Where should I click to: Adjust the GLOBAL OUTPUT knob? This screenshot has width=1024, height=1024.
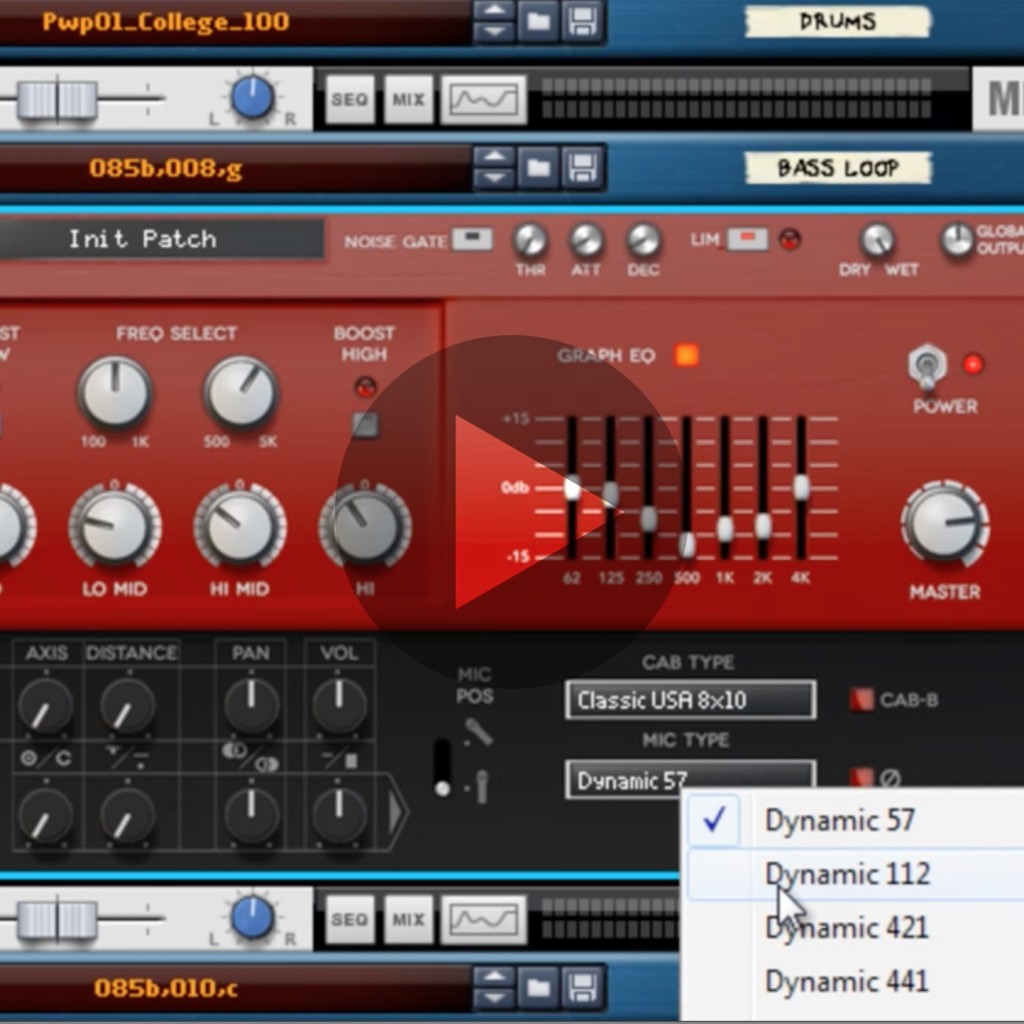pos(957,240)
